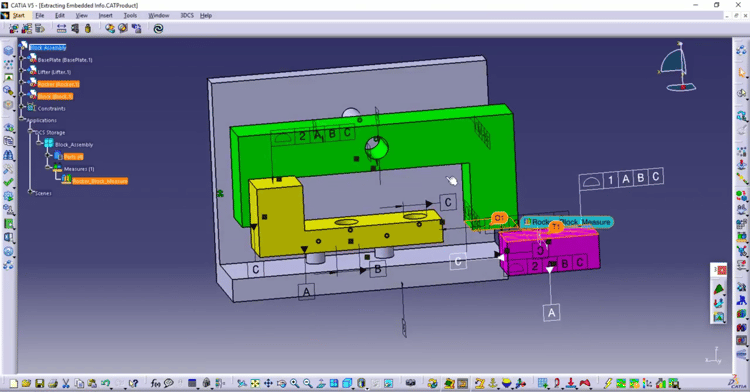Click the Print icon
The height and width of the screenshot is (392, 750).
[x=53, y=383]
